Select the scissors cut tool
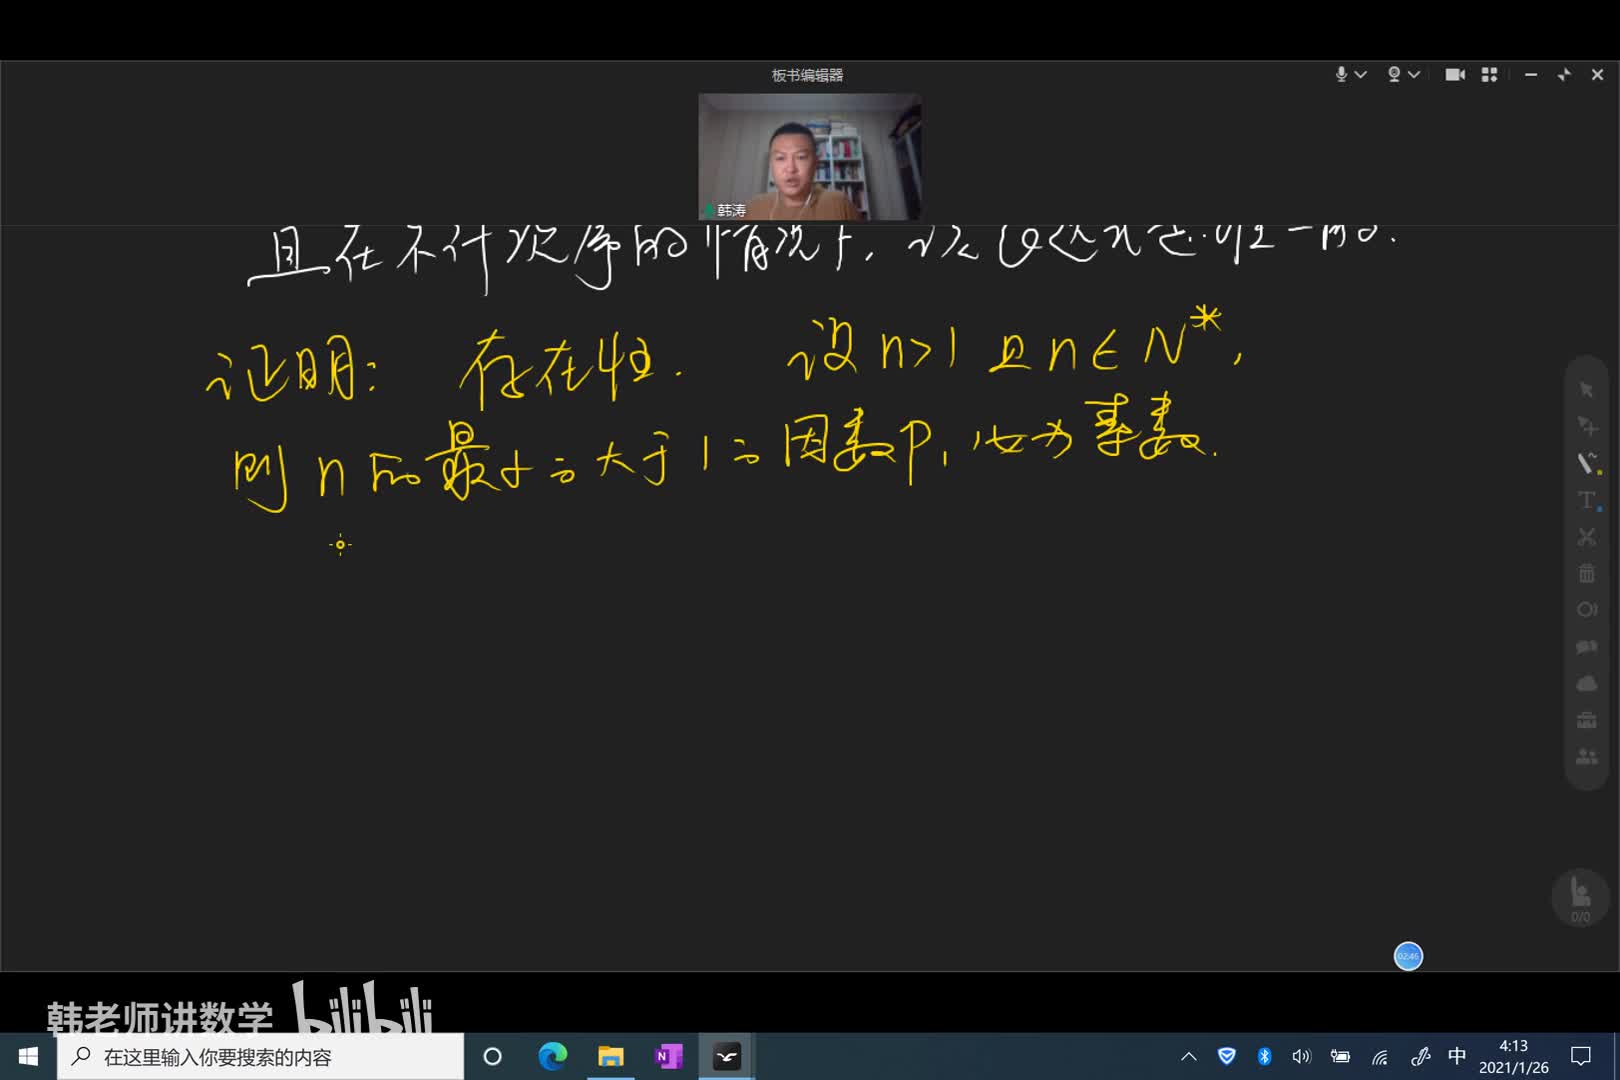This screenshot has width=1620, height=1080. (1587, 537)
